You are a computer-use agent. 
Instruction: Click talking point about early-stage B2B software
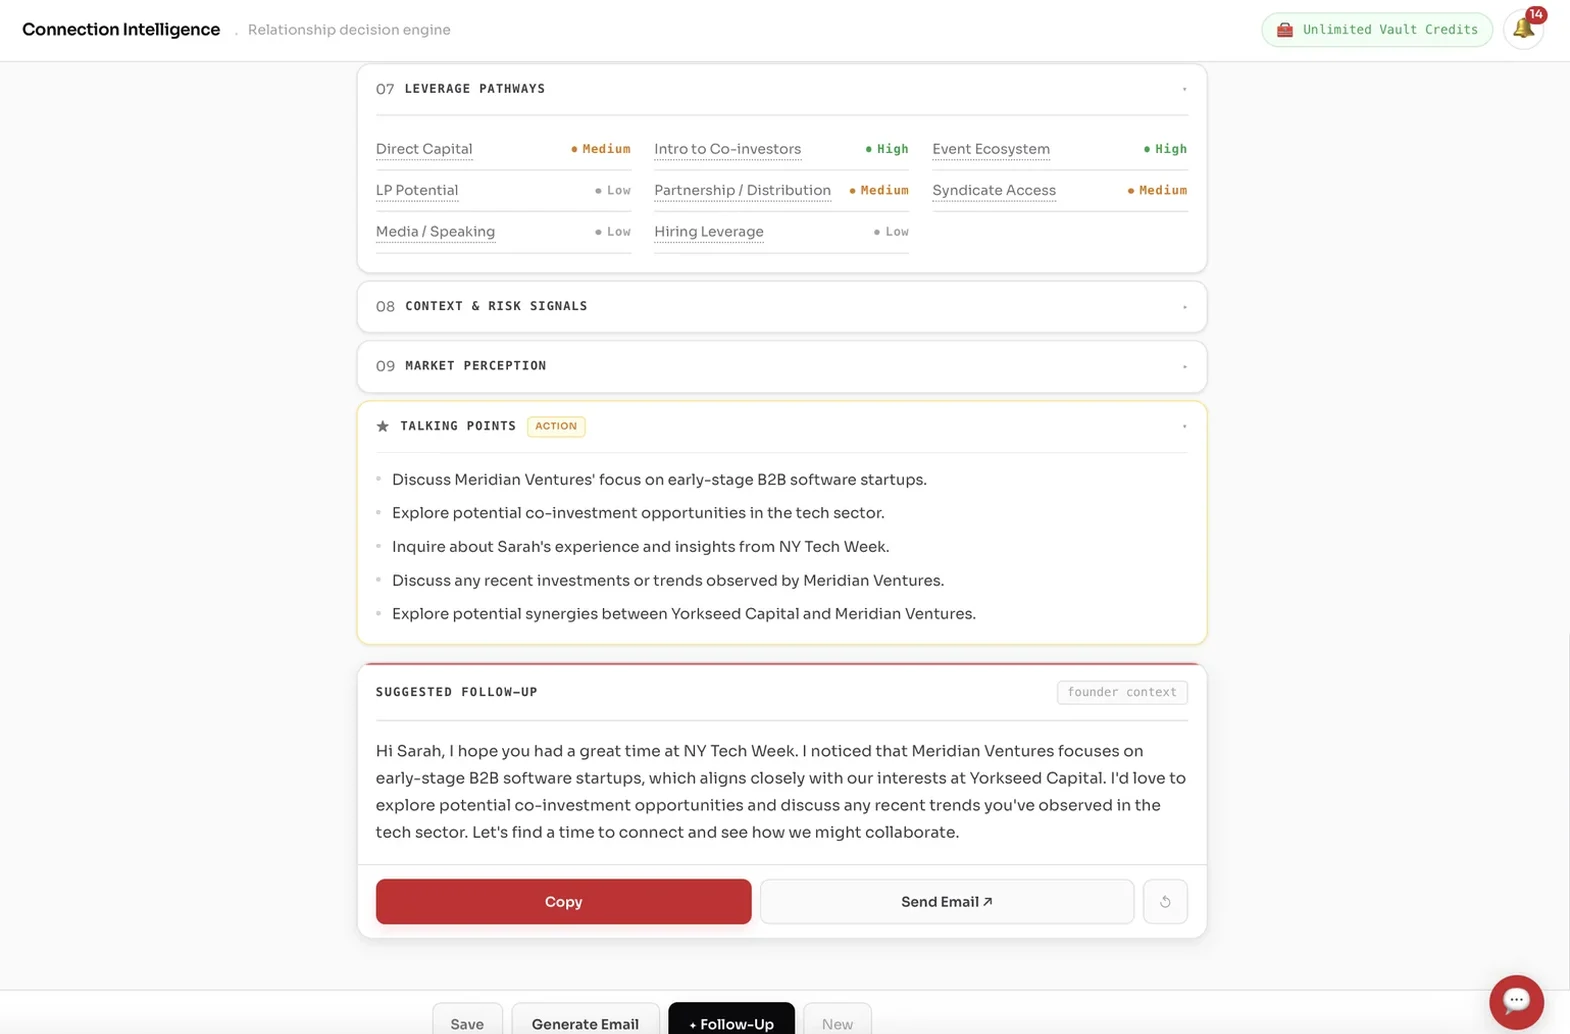tap(659, 480)
